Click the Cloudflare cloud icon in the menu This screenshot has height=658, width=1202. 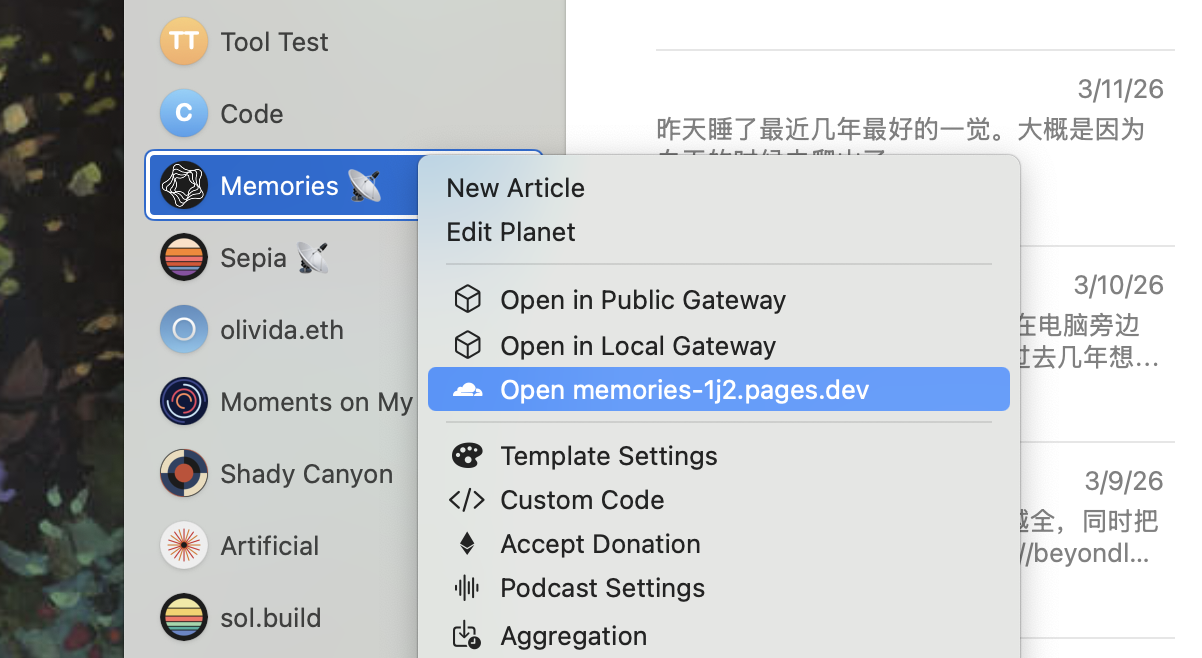466,389
